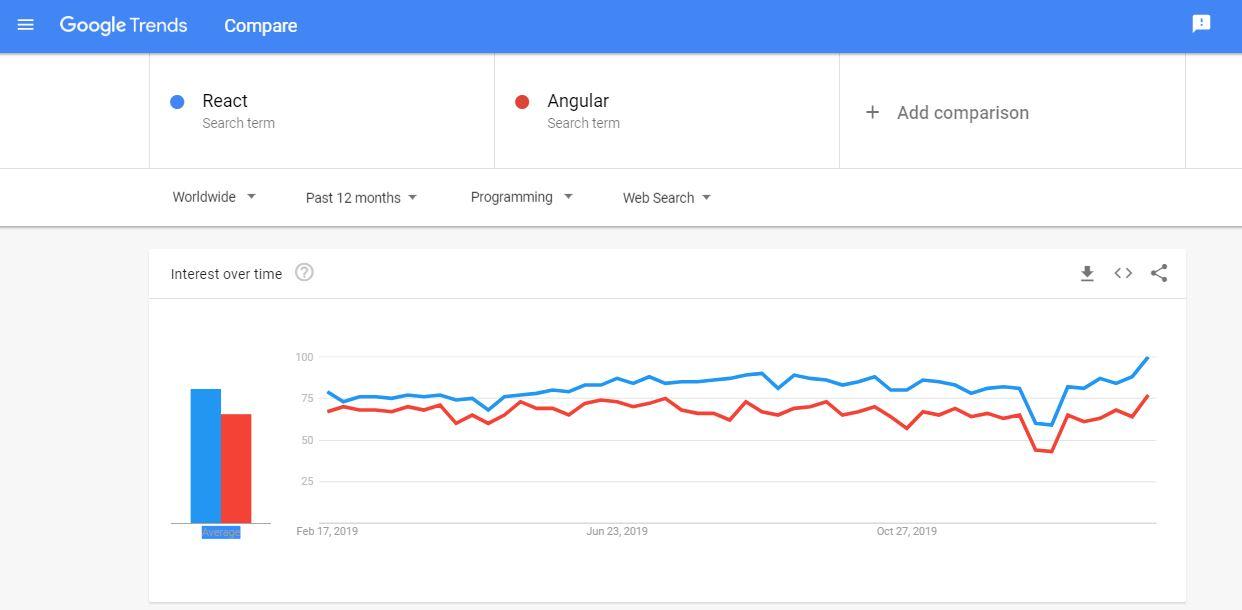Image resolution: width=1242 pixels, height=610 pixels.
Task: Download the interest over time data
Action: point(1087,273)
